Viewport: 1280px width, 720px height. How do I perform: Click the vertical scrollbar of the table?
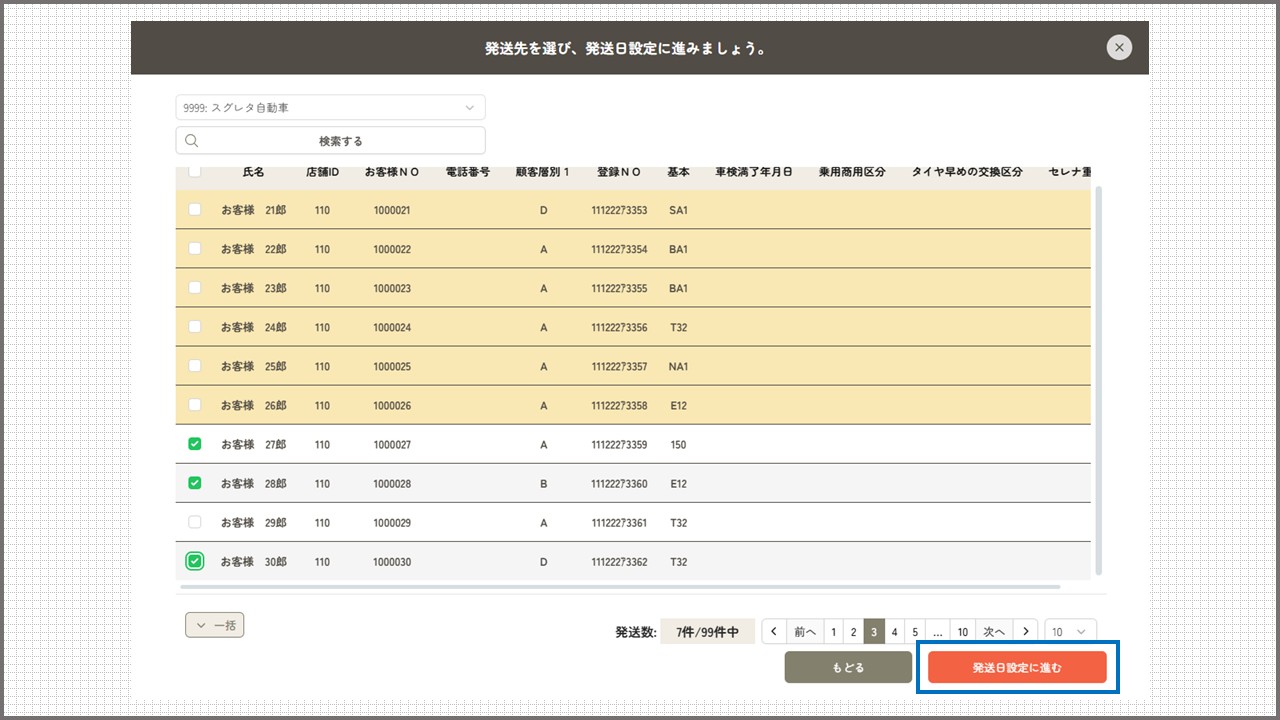pos(1099,380)
